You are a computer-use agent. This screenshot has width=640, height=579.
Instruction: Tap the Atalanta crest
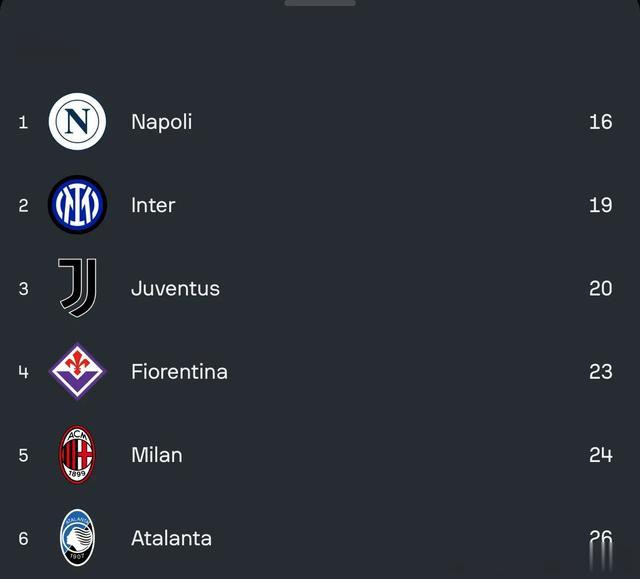click(77, 538)
